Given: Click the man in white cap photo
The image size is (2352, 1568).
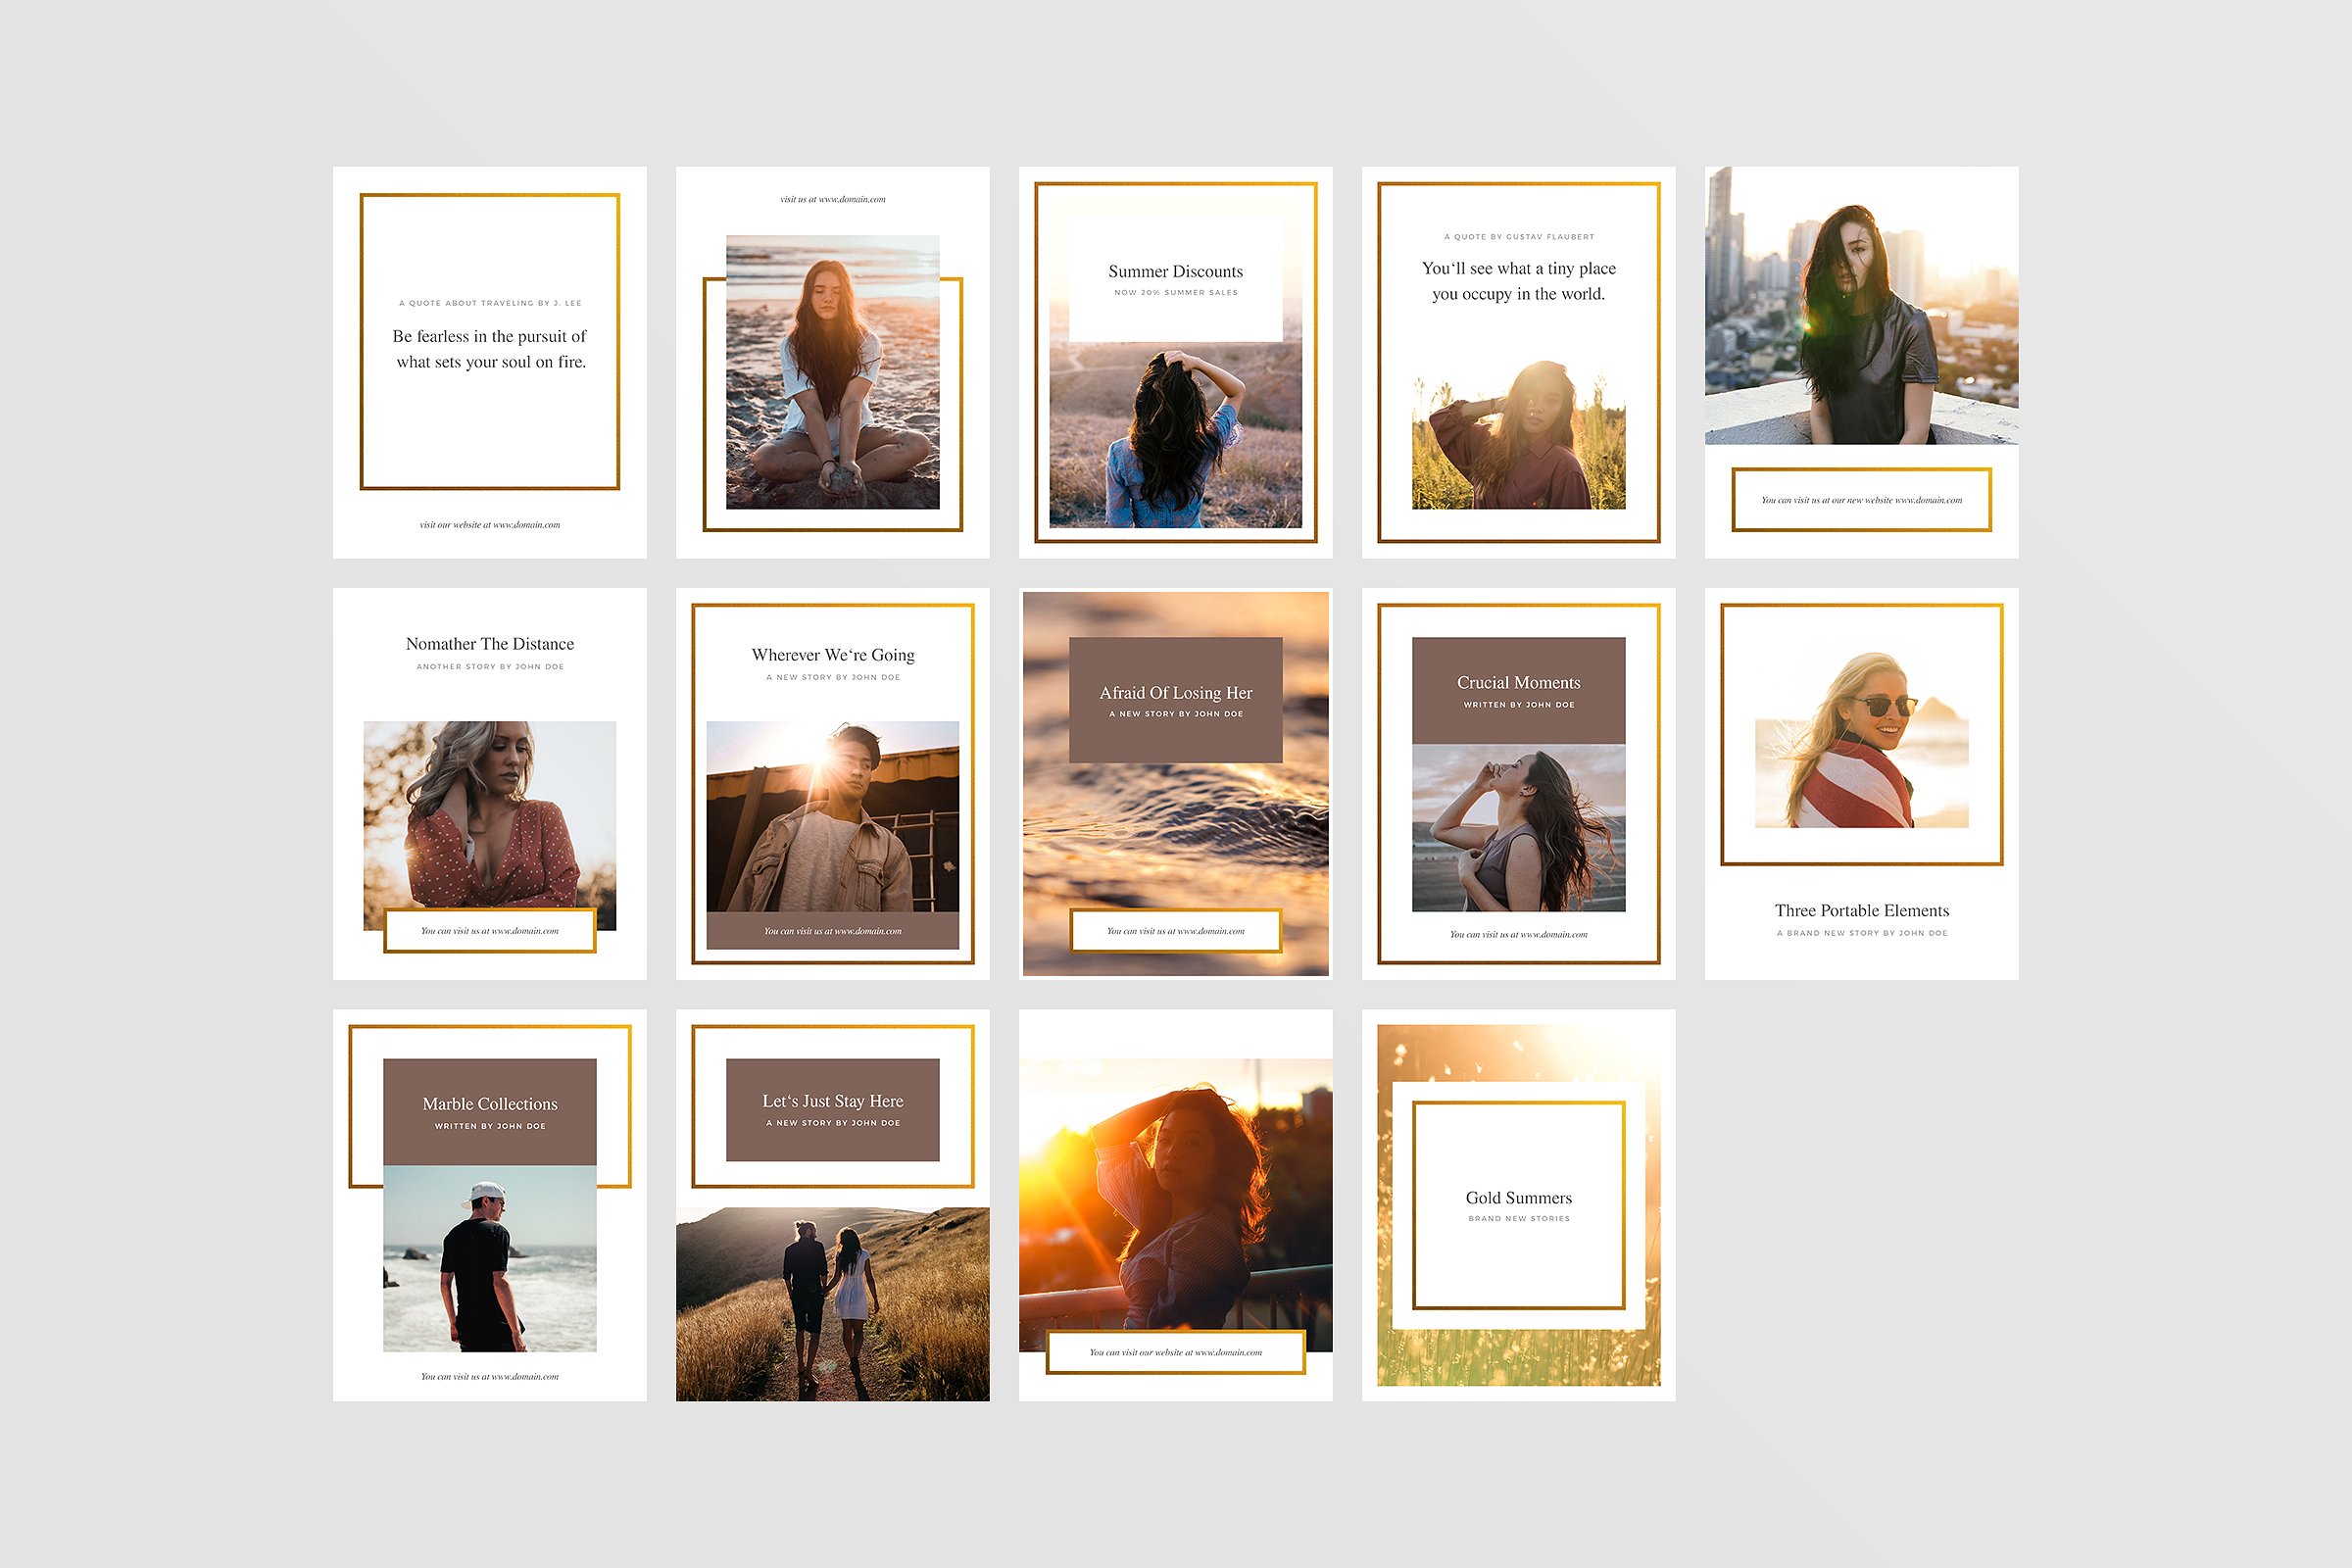Looking at the screenshot, I should 489,1258.
